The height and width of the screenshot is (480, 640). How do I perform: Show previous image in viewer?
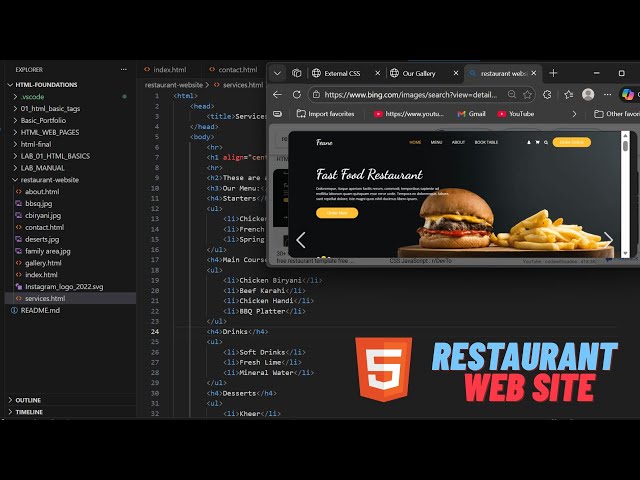(x=301, y=240)
